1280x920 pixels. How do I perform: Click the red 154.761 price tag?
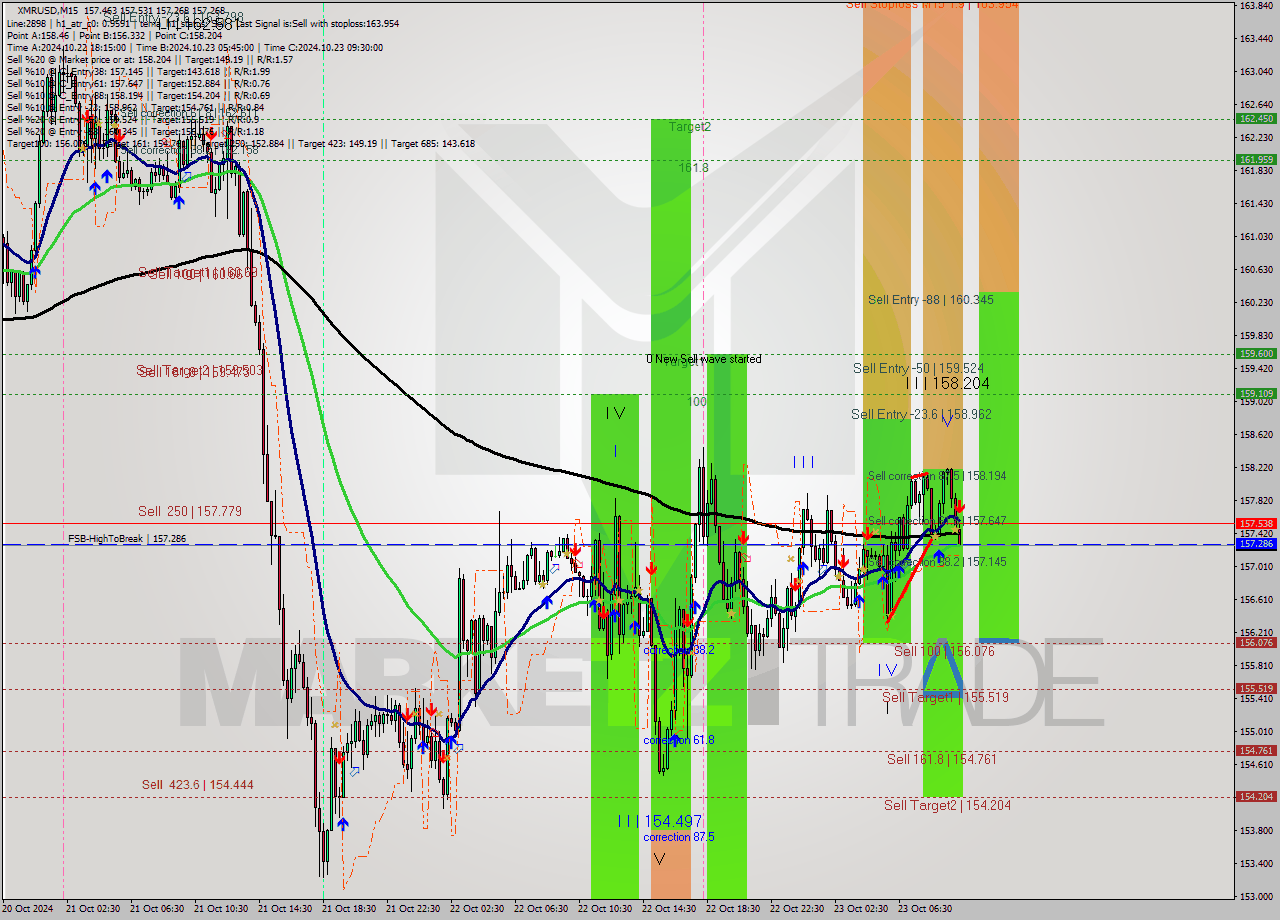pyautogui.click(x=1256, y=751)
